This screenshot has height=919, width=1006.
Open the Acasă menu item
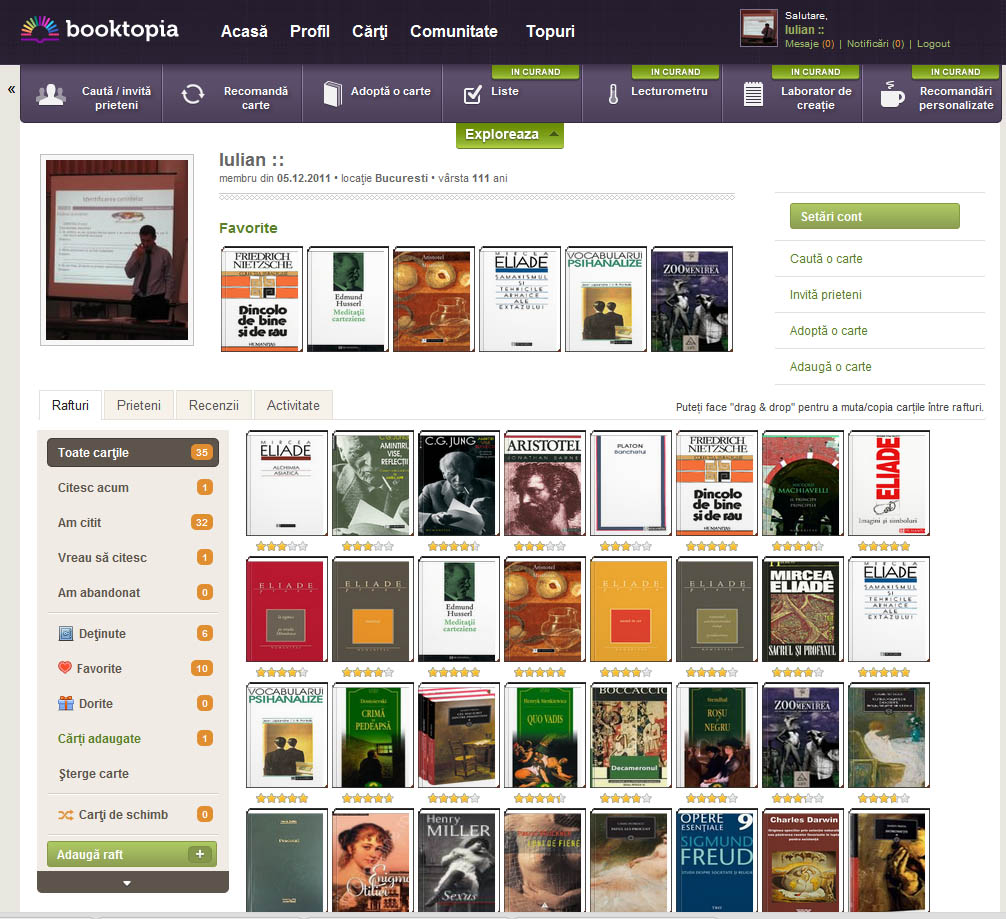pos(244,31)
